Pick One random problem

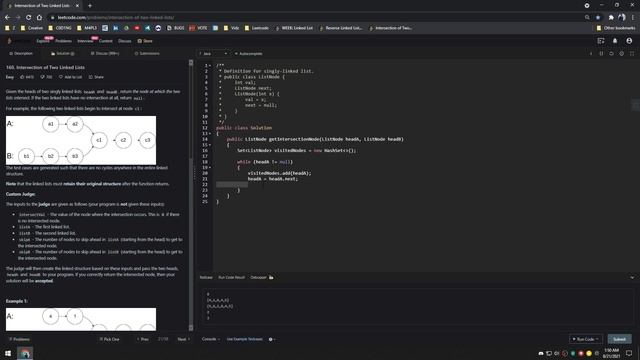109,339
